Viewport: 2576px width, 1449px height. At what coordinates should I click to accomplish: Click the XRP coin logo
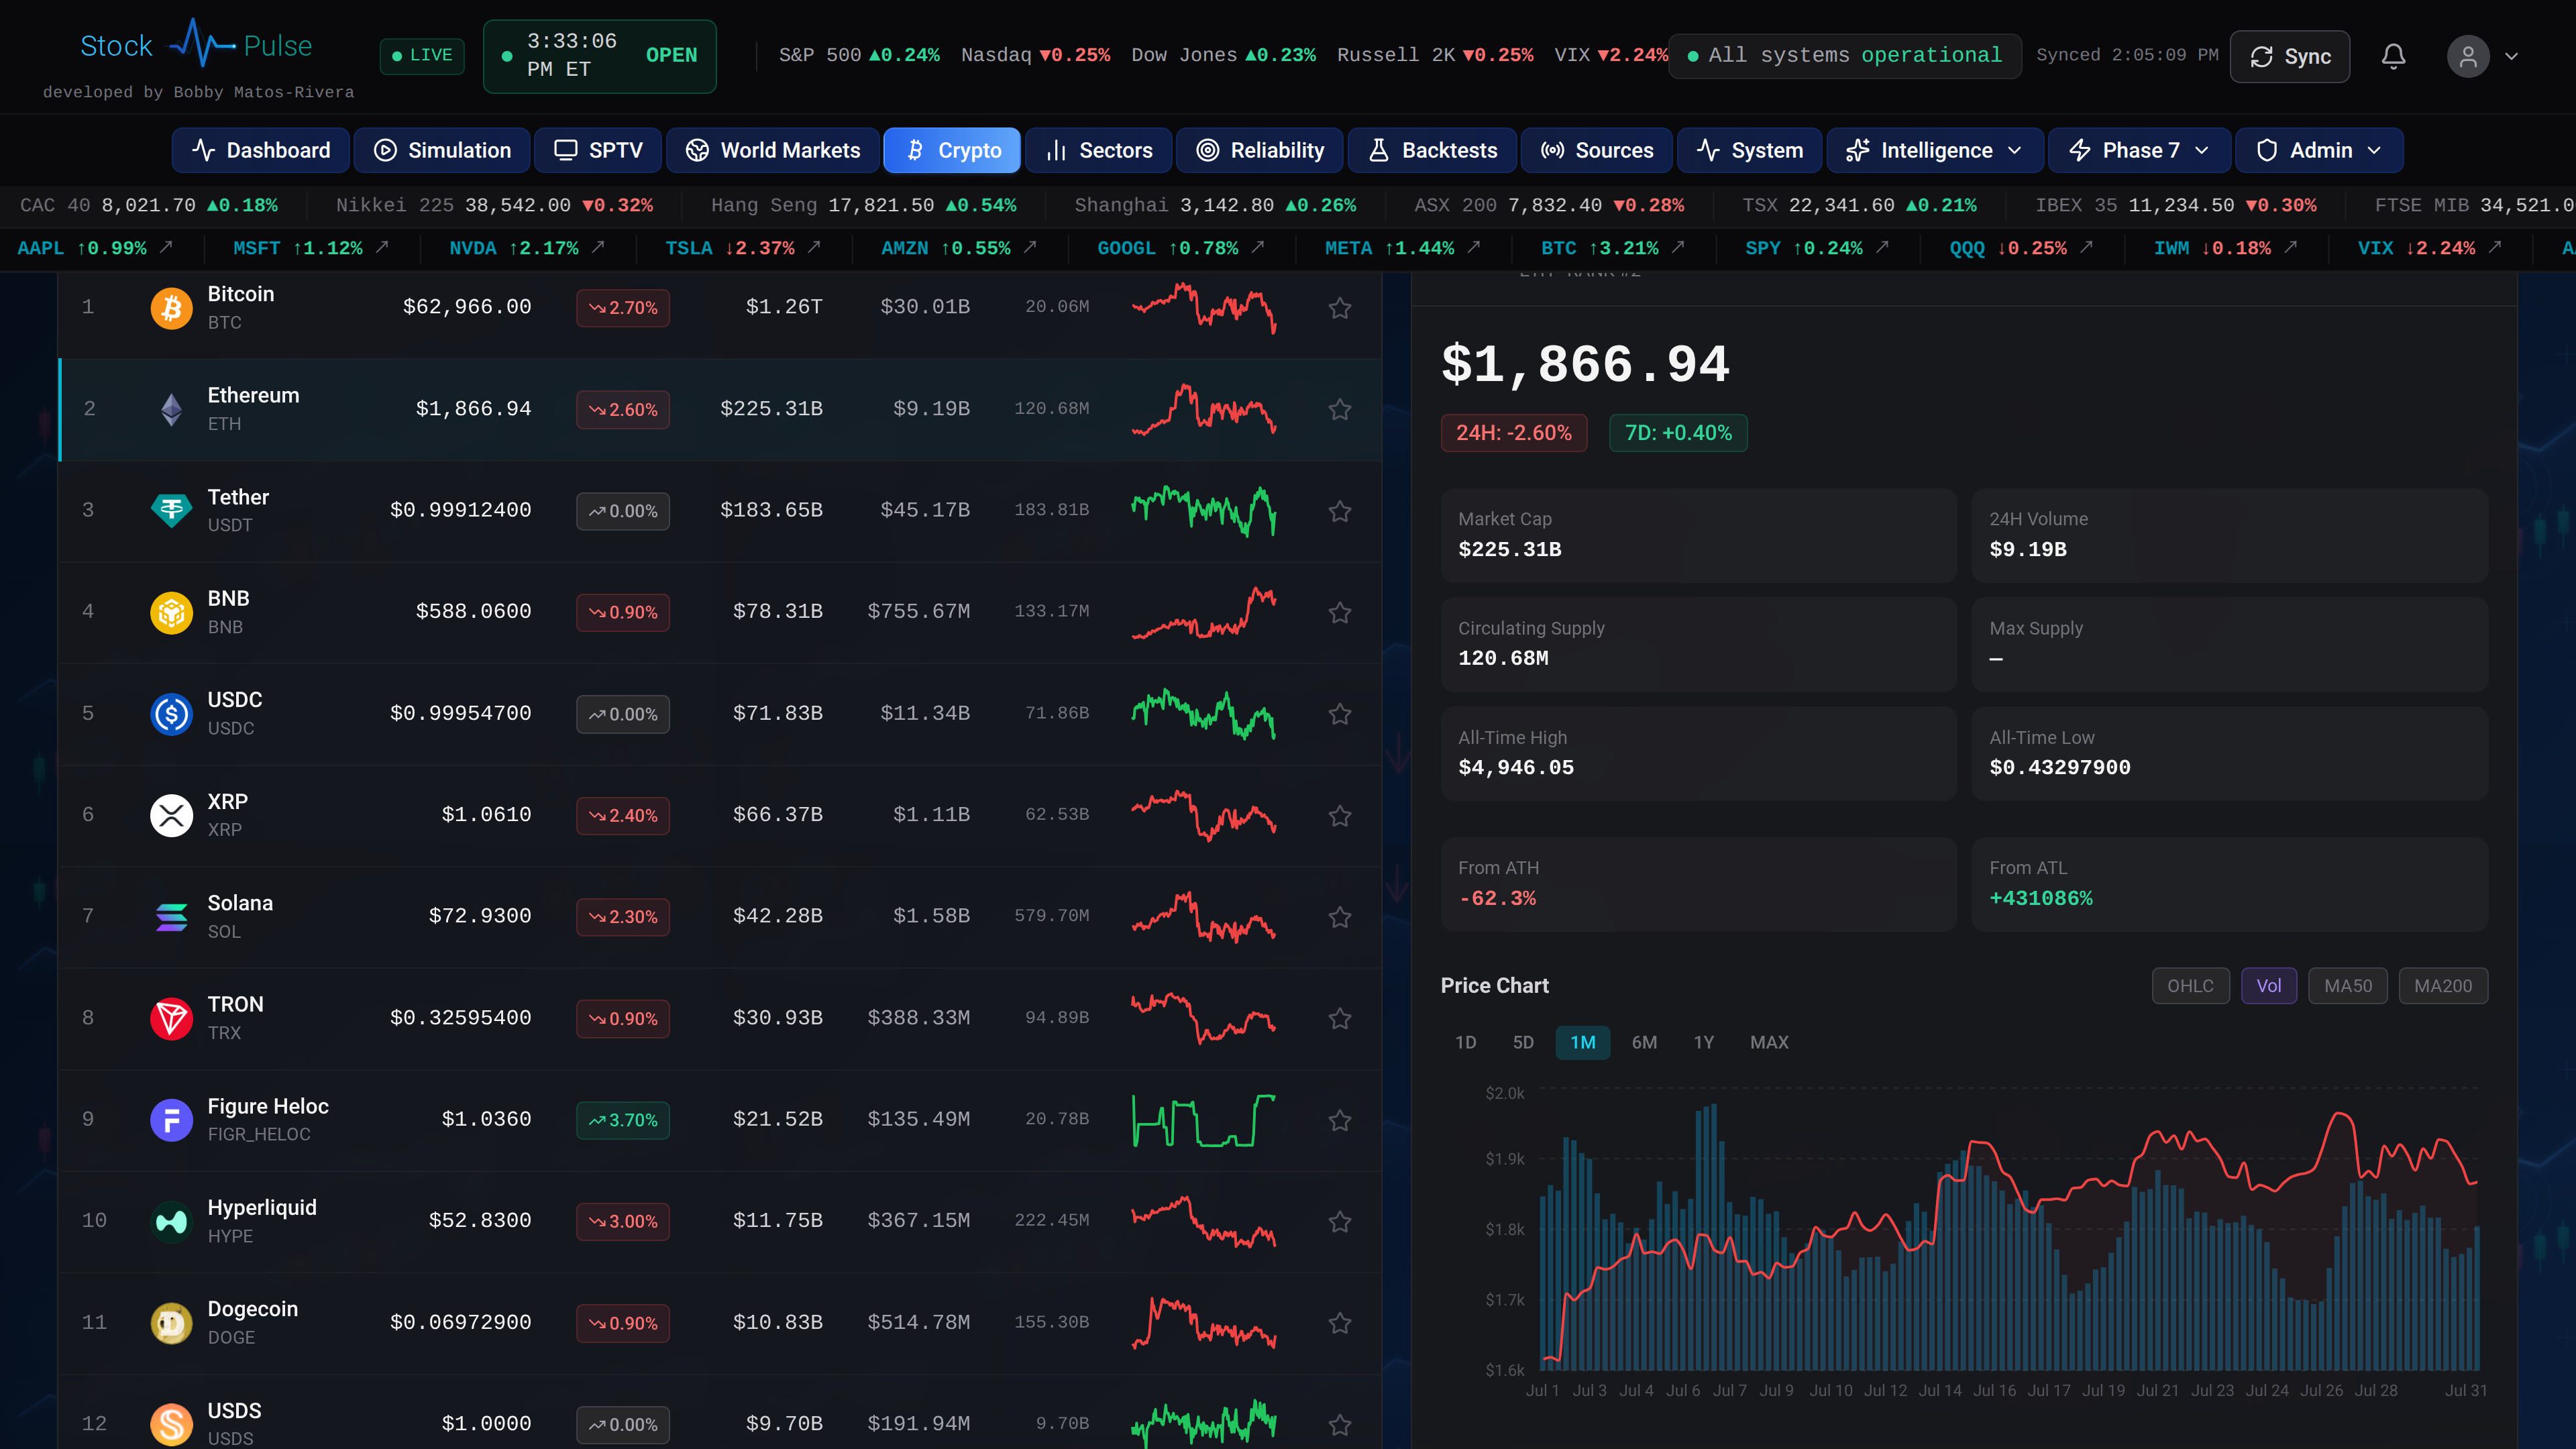[x=171, y=816]
